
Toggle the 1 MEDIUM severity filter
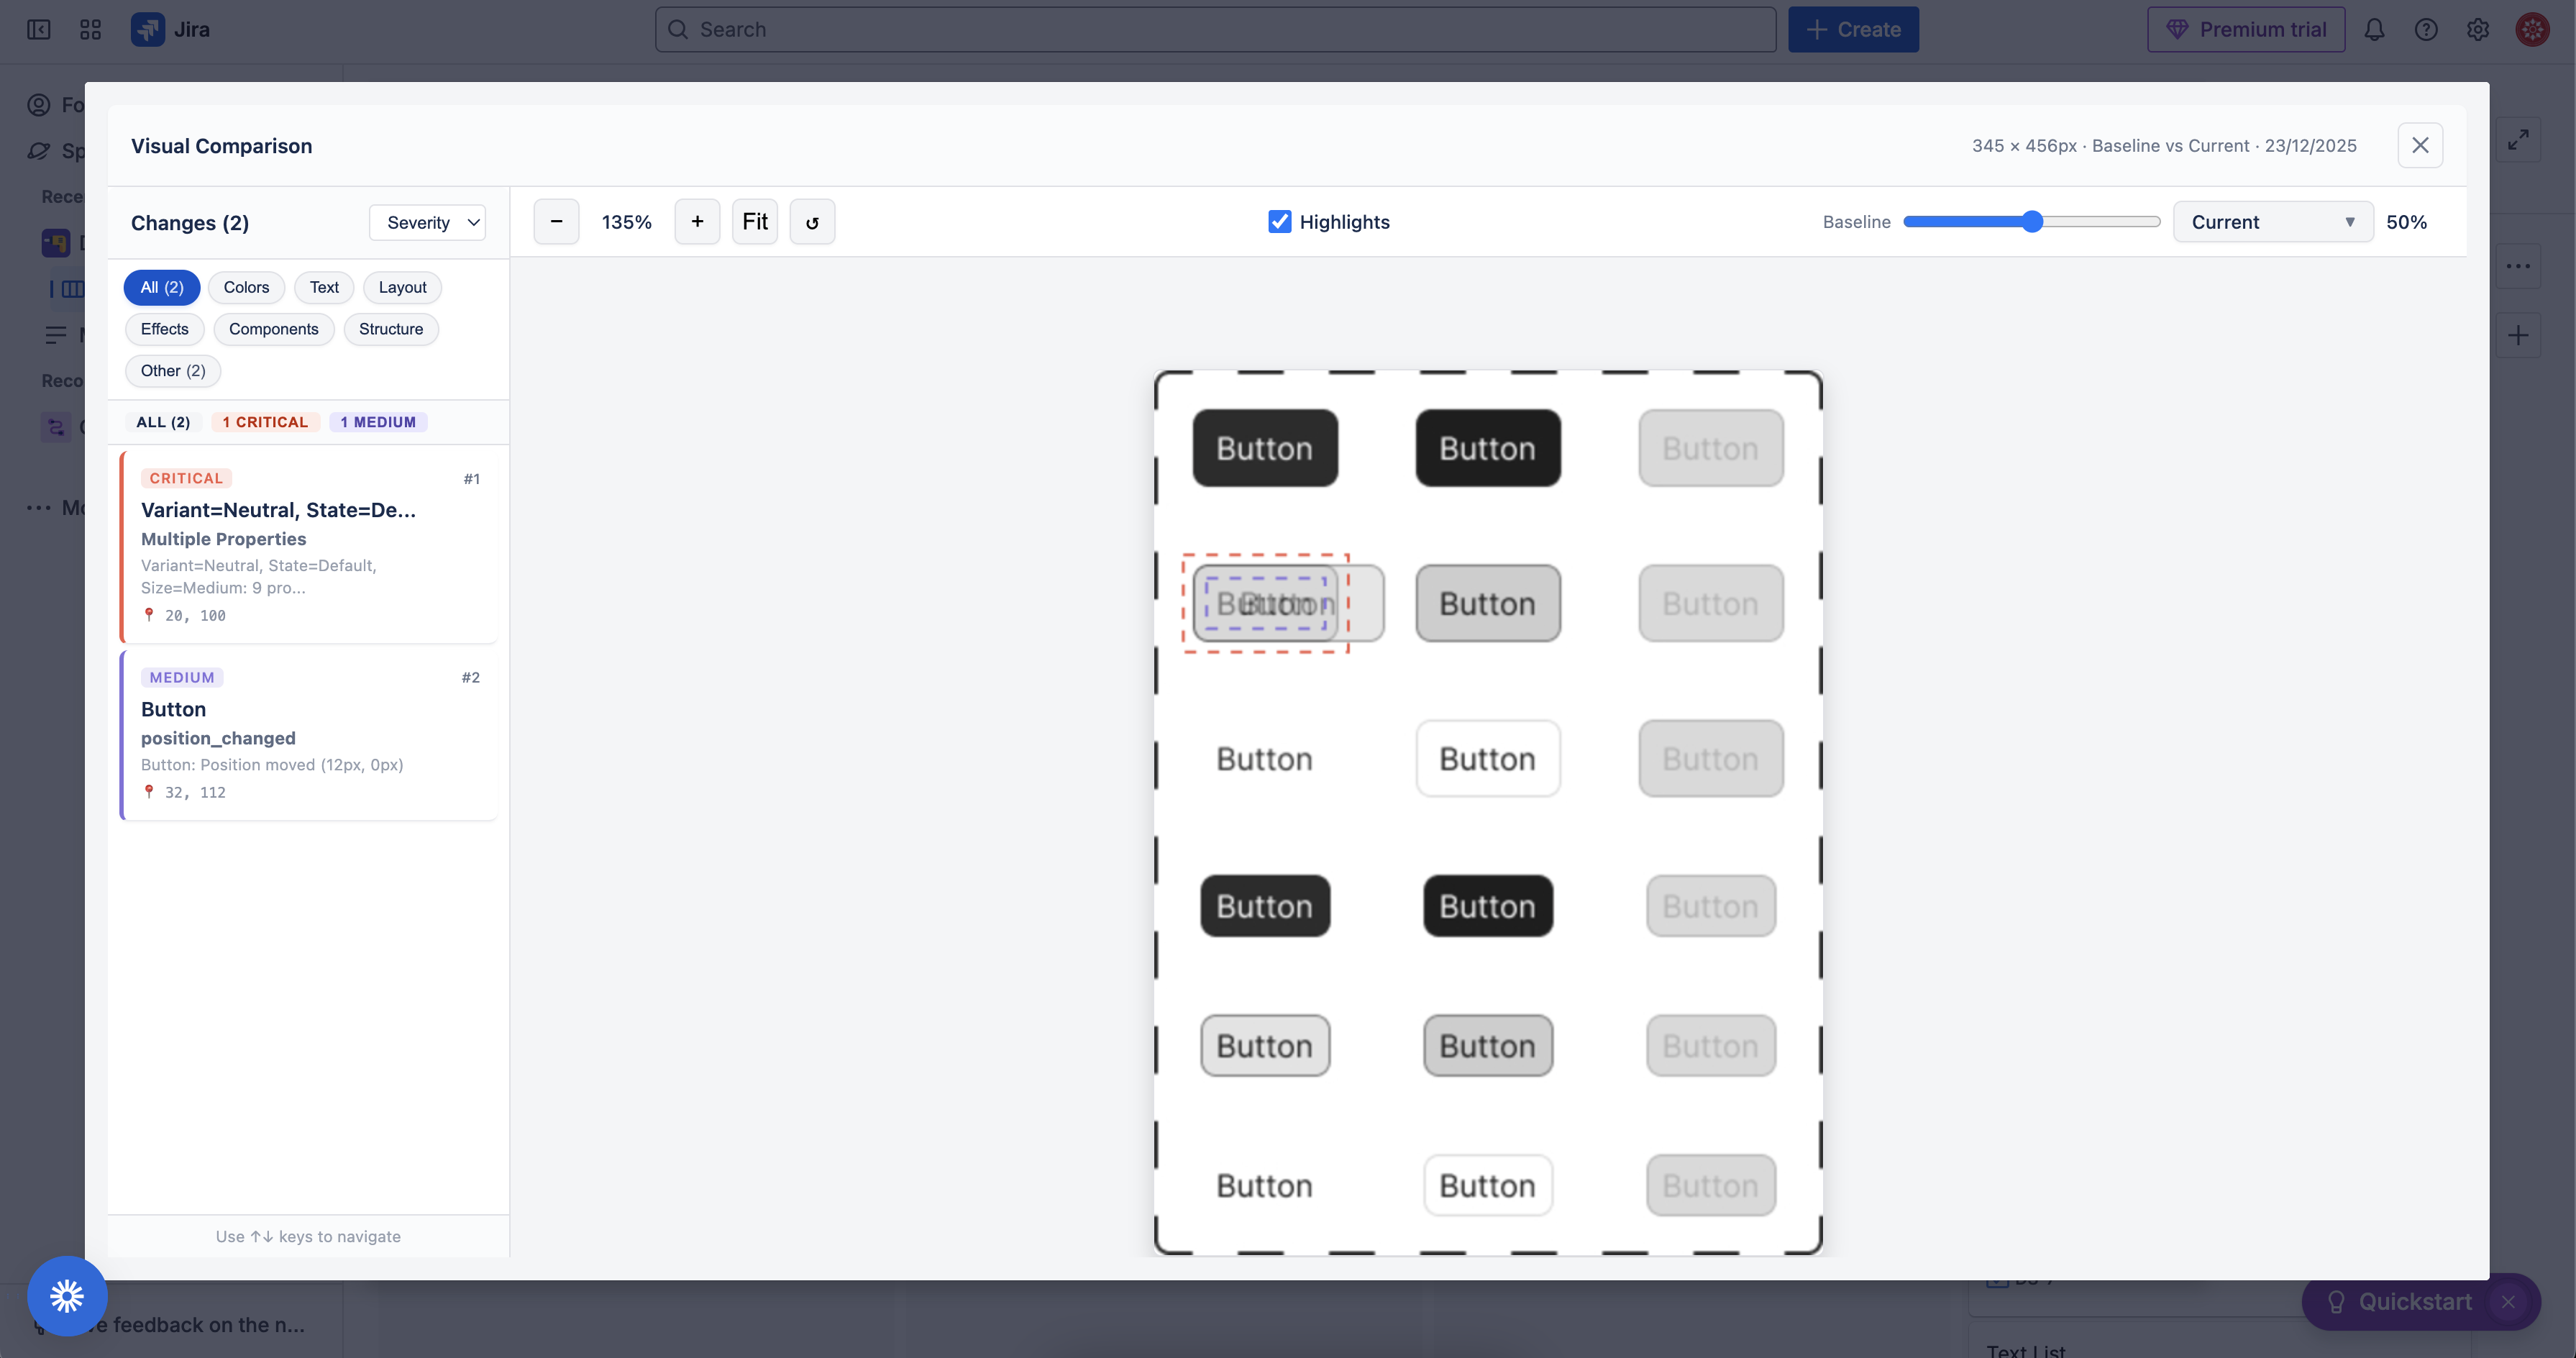click(x=378, y=422)
